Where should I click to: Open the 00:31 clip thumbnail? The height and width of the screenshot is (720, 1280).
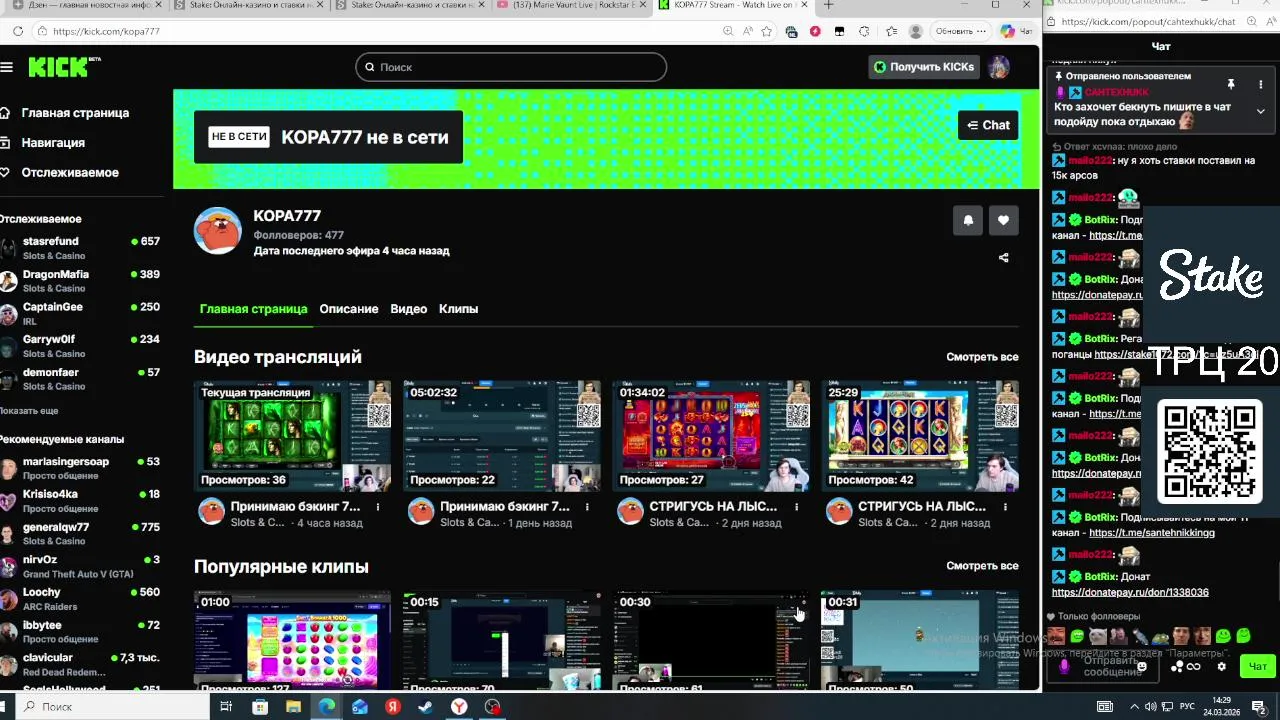920,640
